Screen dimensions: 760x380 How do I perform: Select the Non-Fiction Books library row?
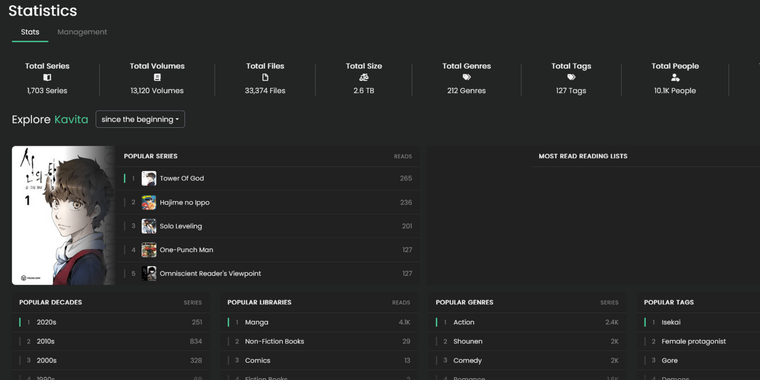[x=319, y=342]
